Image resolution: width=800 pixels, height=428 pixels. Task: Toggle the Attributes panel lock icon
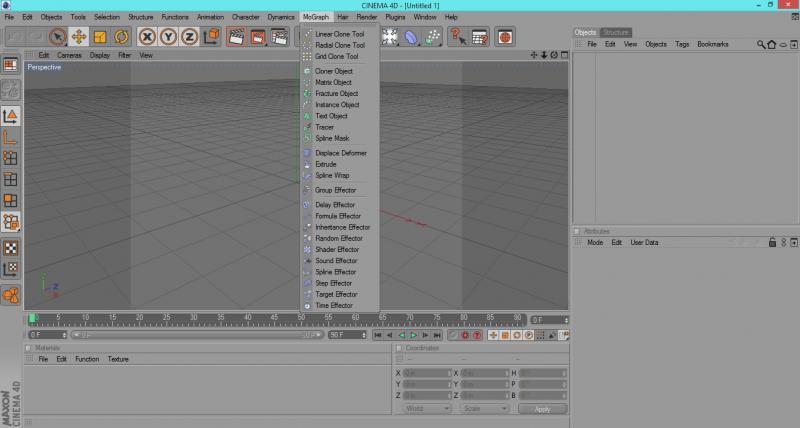click(x=772, y=242)
